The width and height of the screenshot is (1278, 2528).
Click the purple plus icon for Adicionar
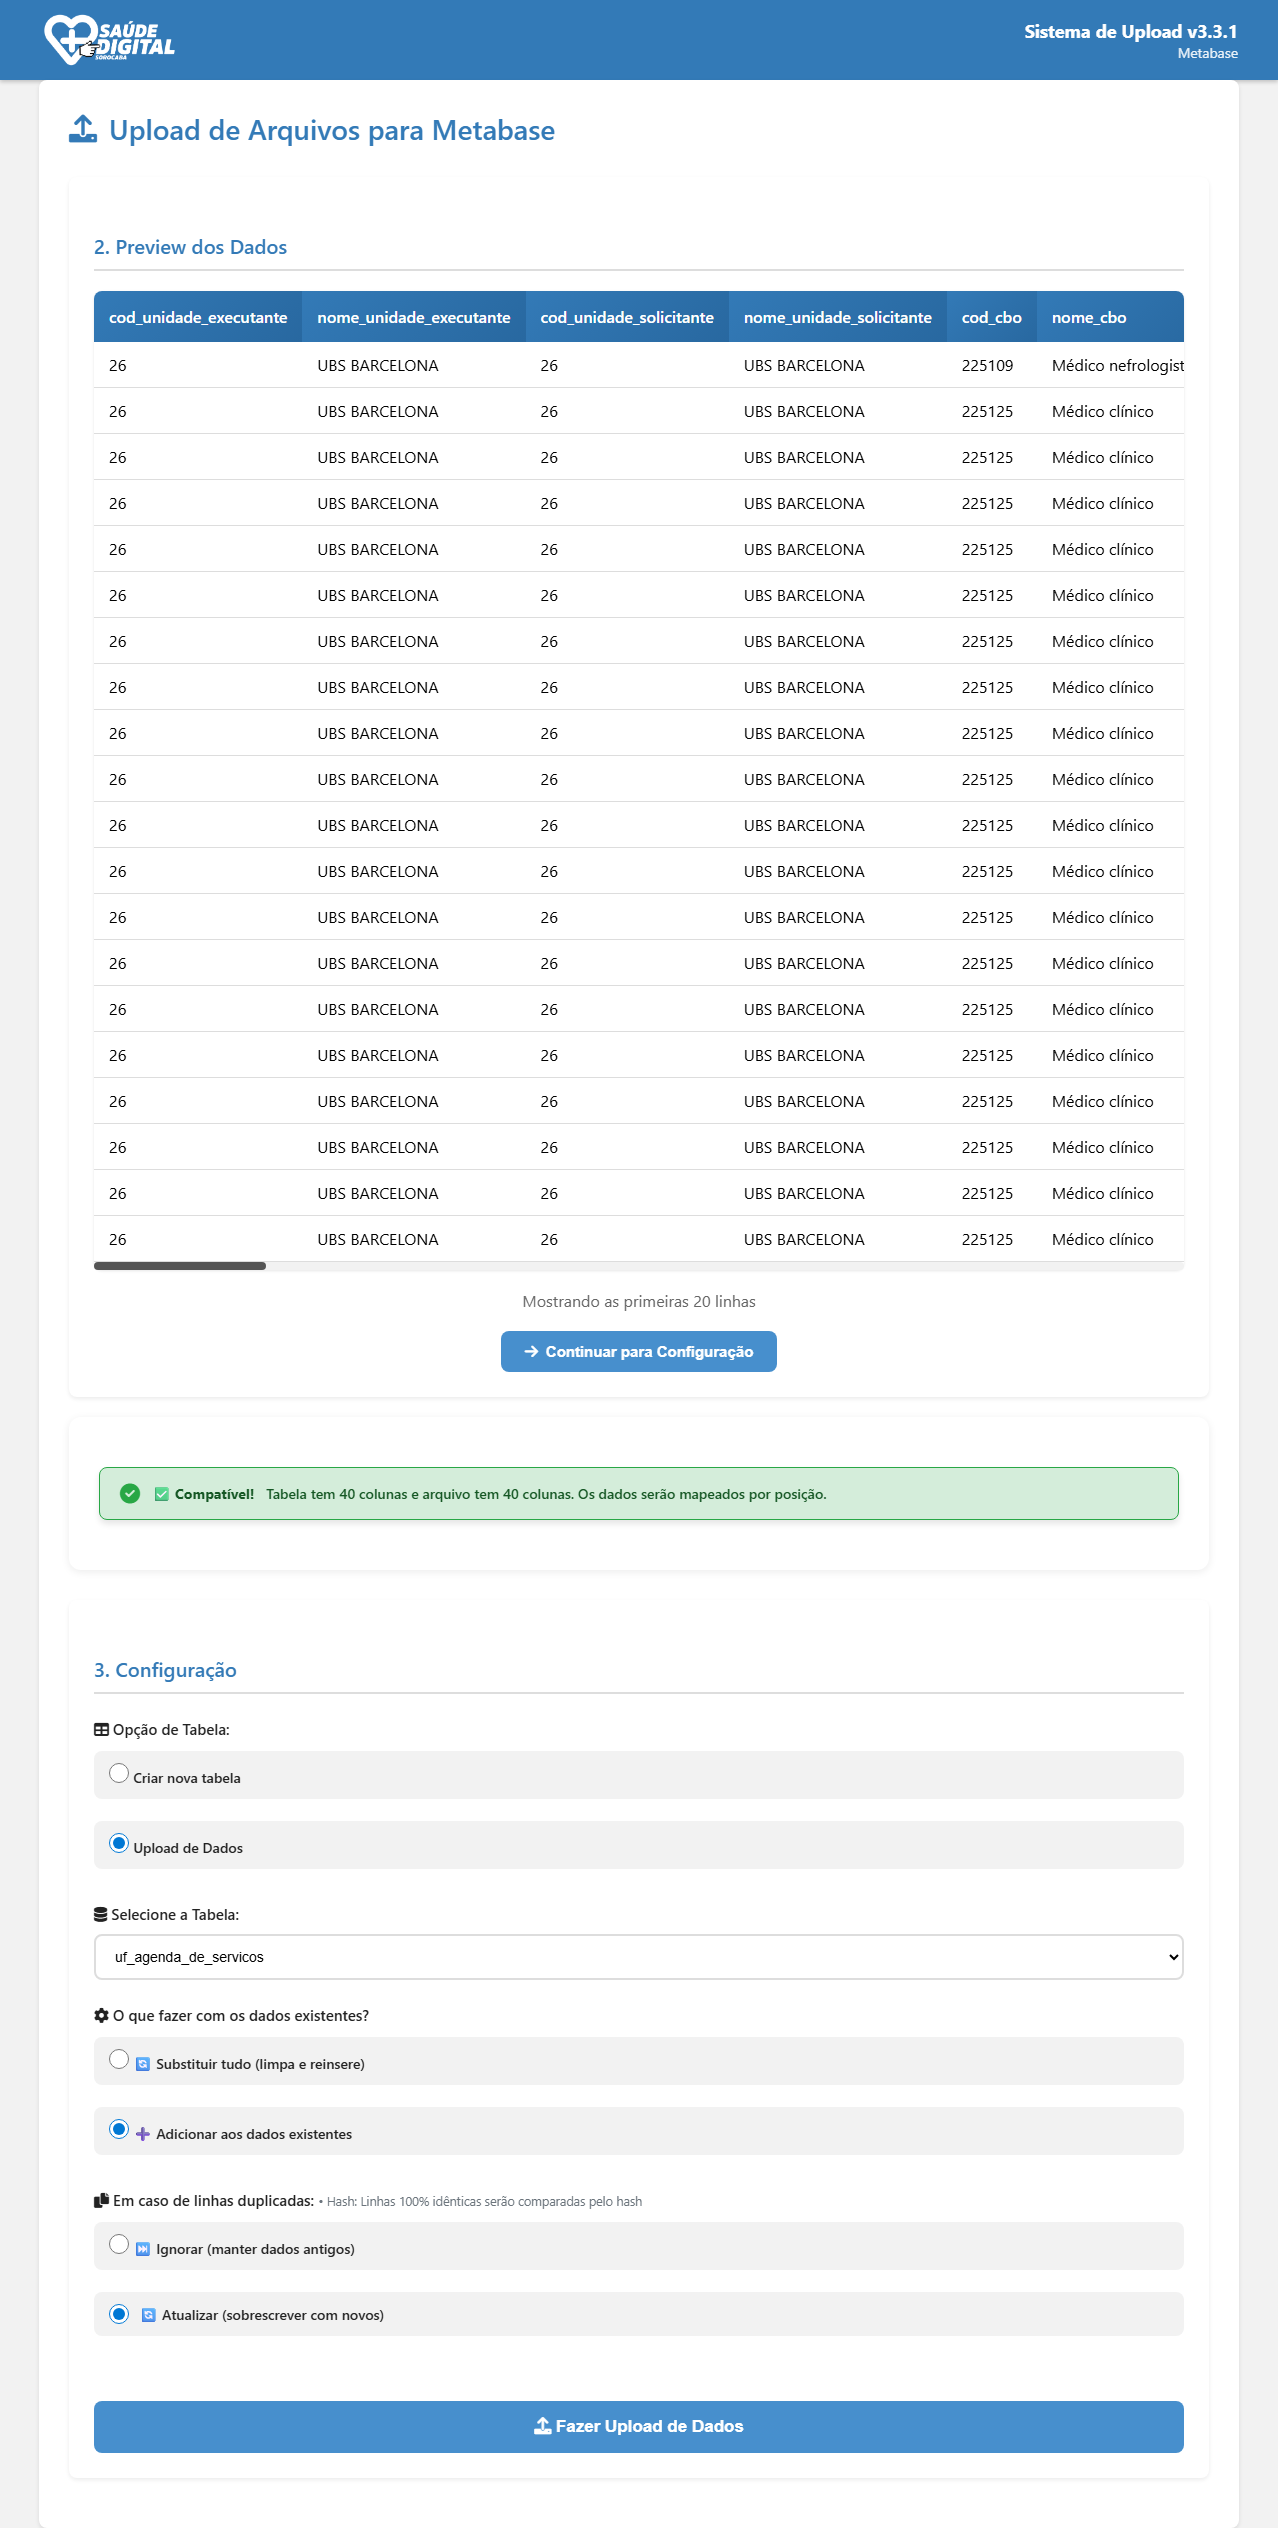[x=143, y=2134]
